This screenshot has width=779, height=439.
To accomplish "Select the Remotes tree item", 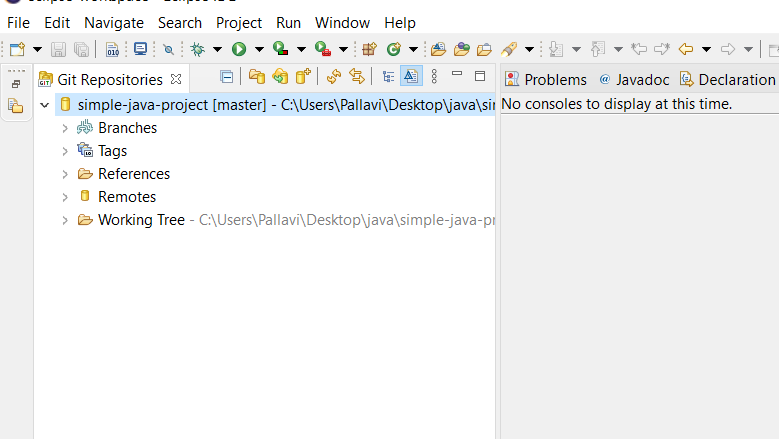I will 127,197.
